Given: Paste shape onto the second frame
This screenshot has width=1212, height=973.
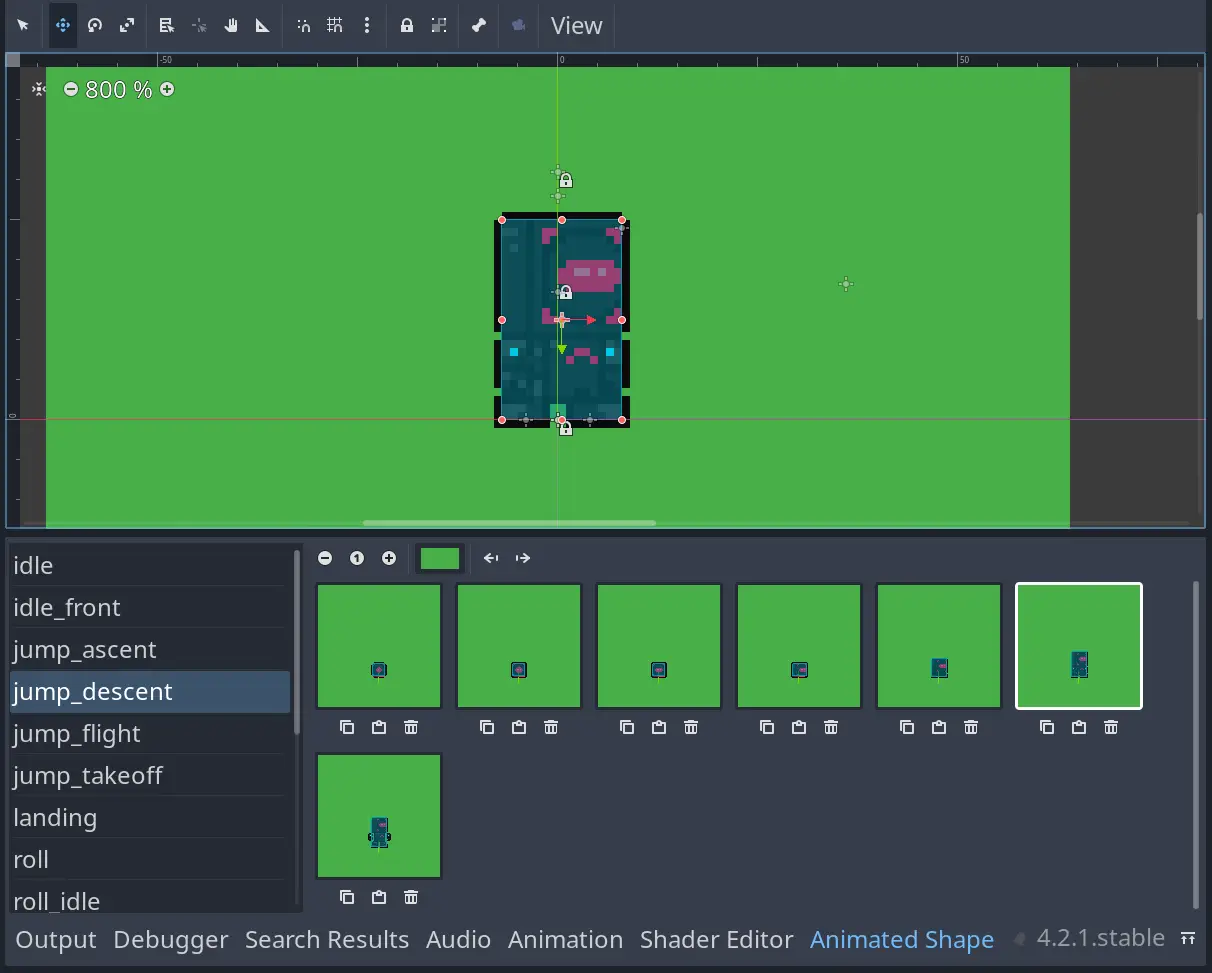Looking at the screenshot, I should [x=519, y=727].
